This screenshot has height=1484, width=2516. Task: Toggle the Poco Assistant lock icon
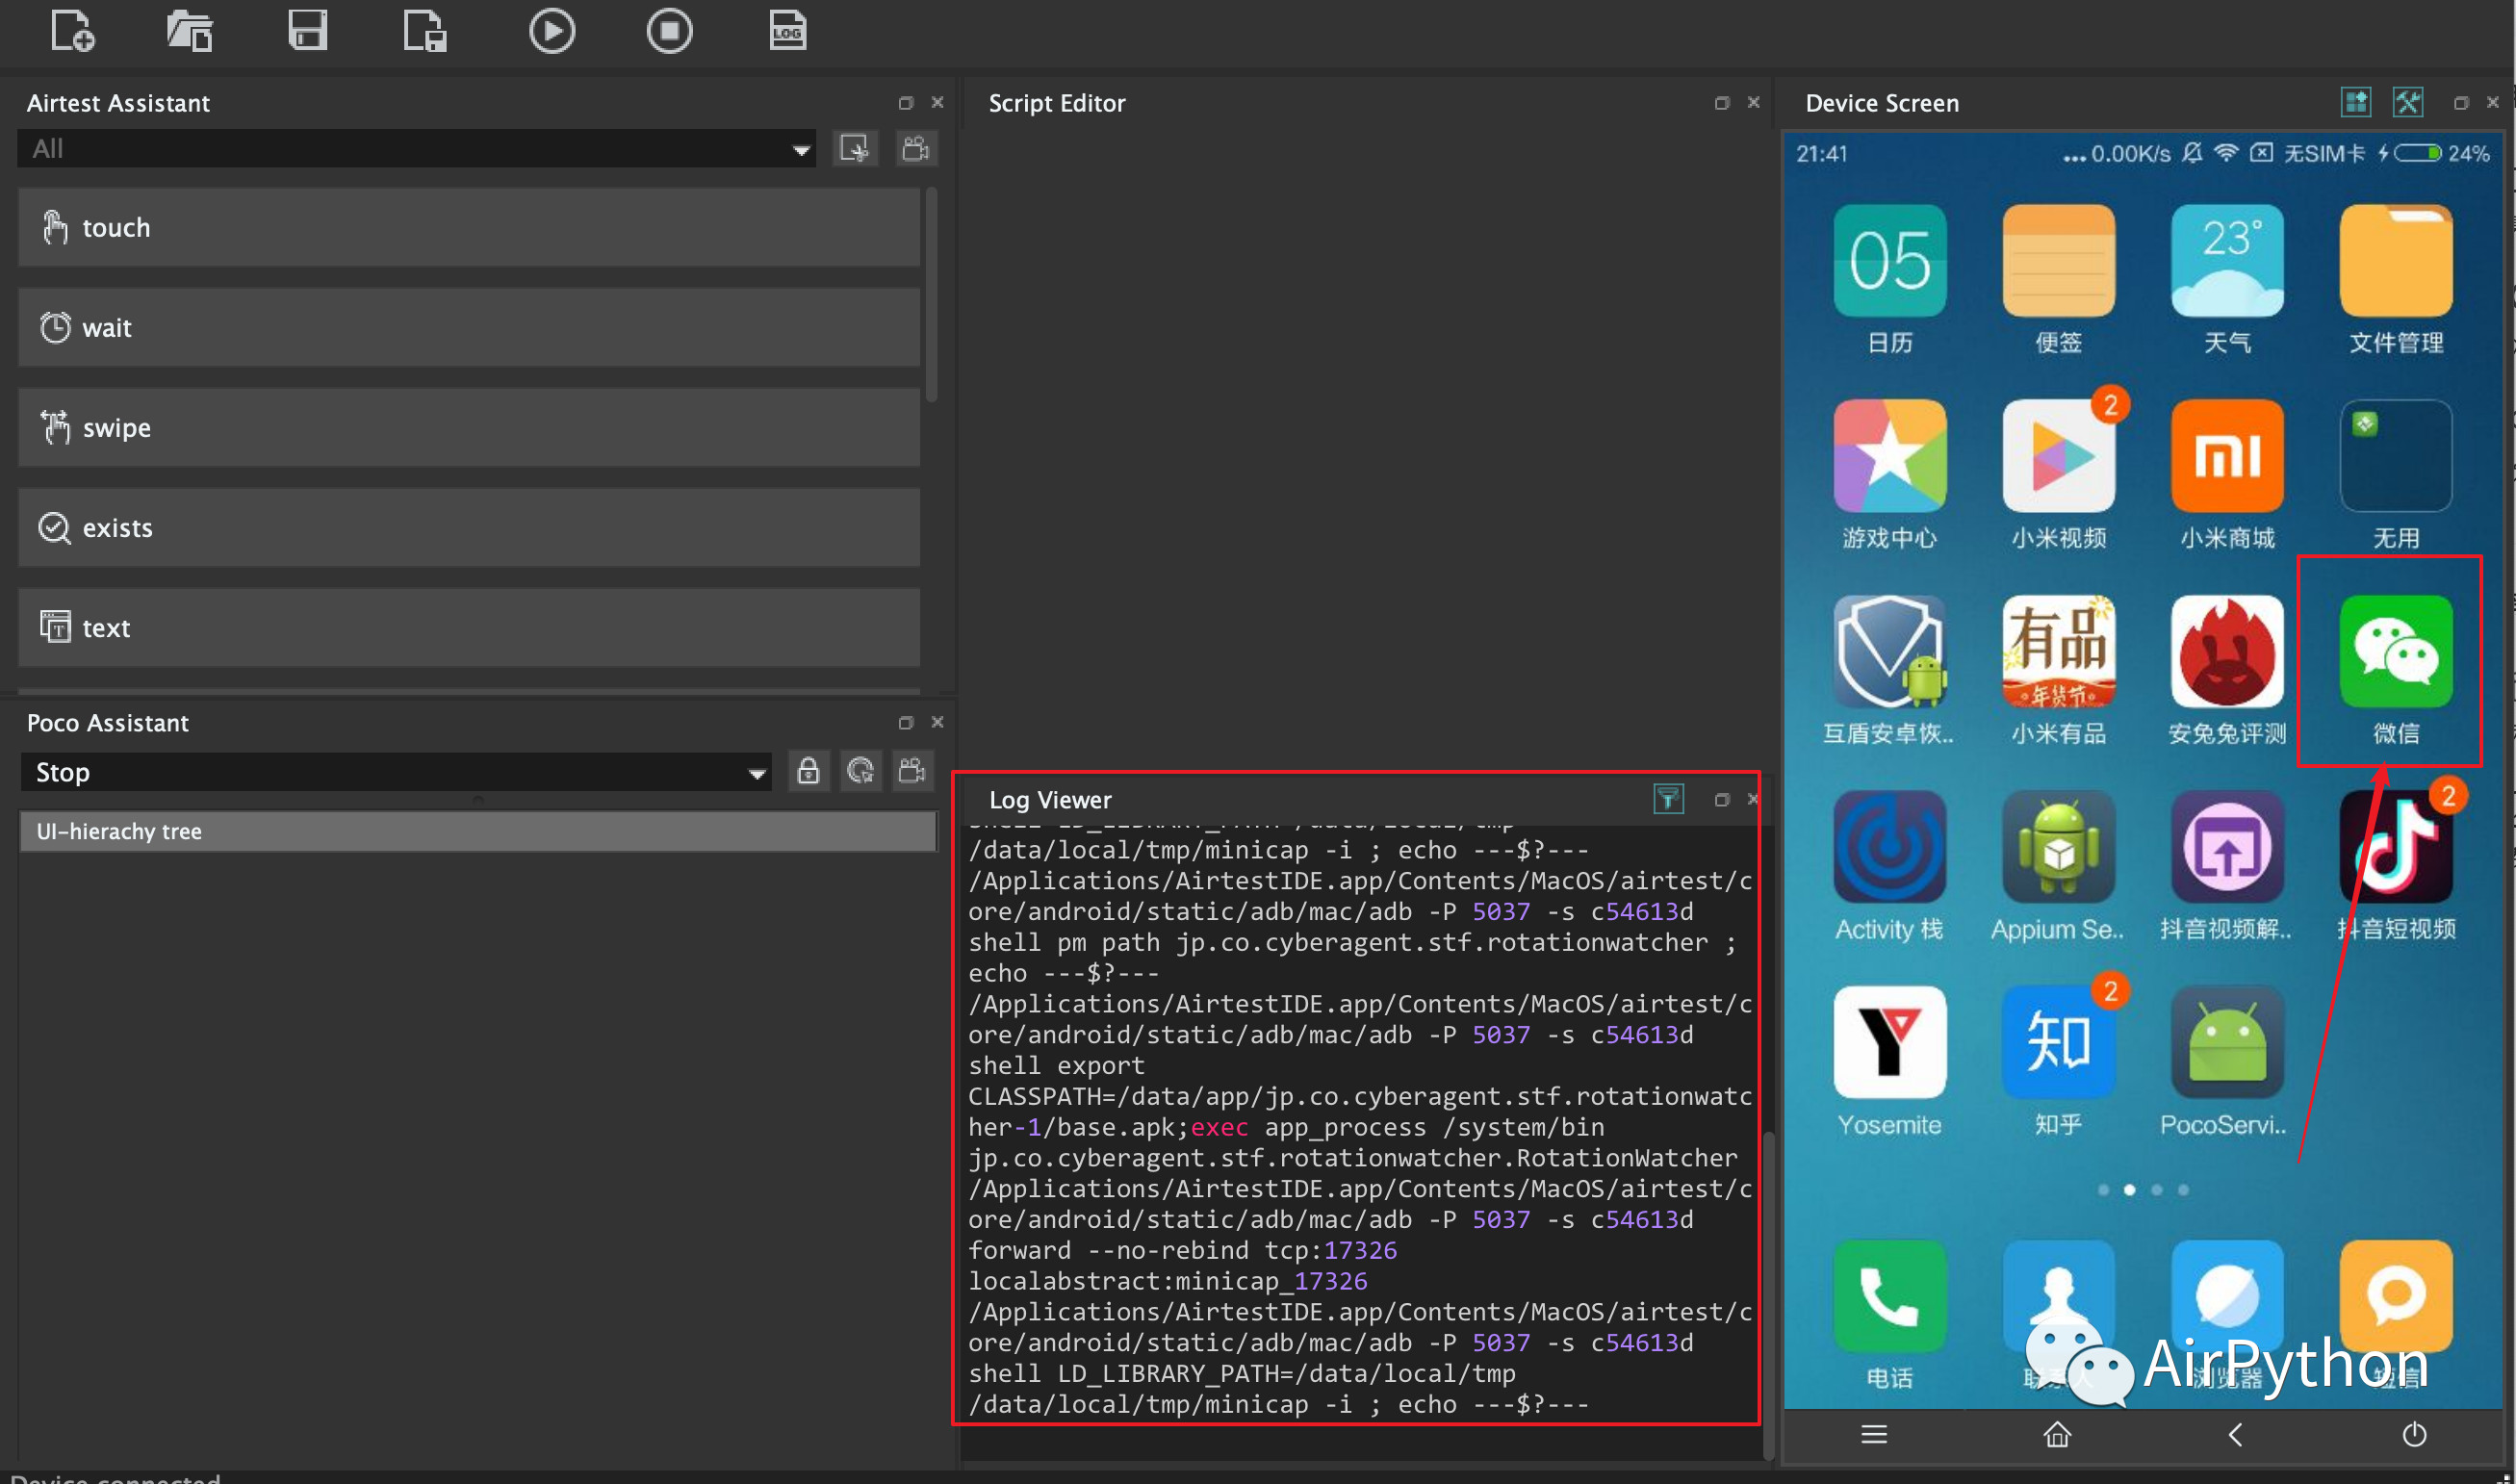(x=808, y=771)
